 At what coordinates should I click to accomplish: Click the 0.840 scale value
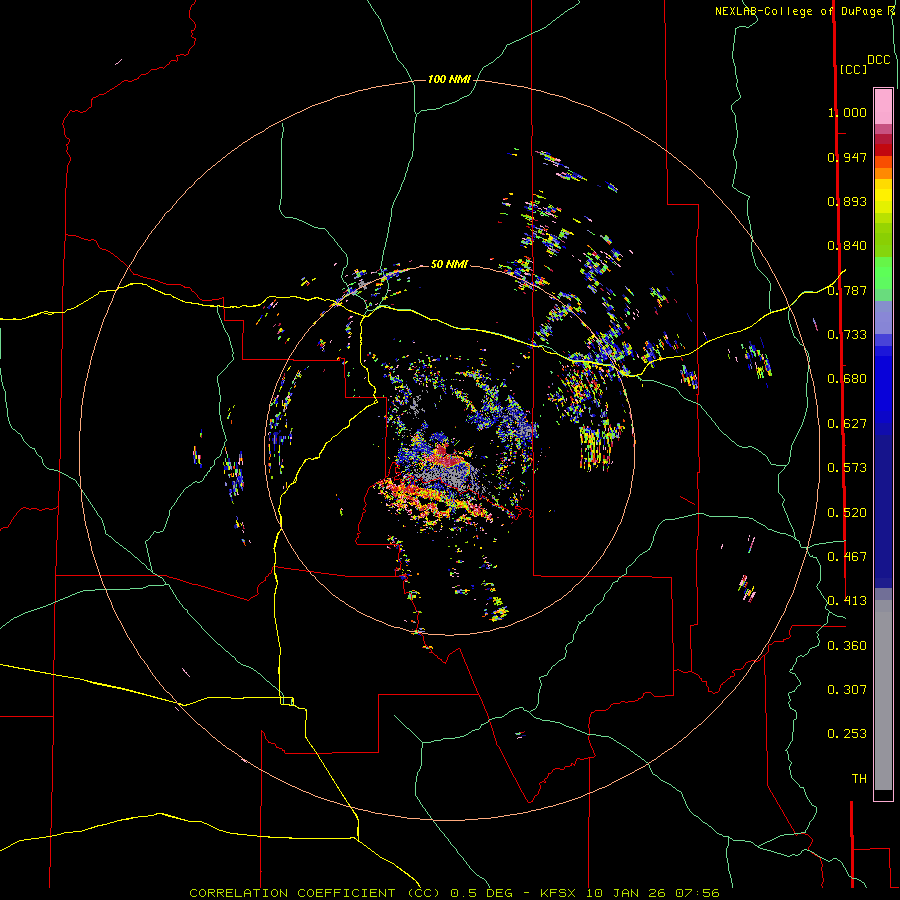tap(847, 246)
